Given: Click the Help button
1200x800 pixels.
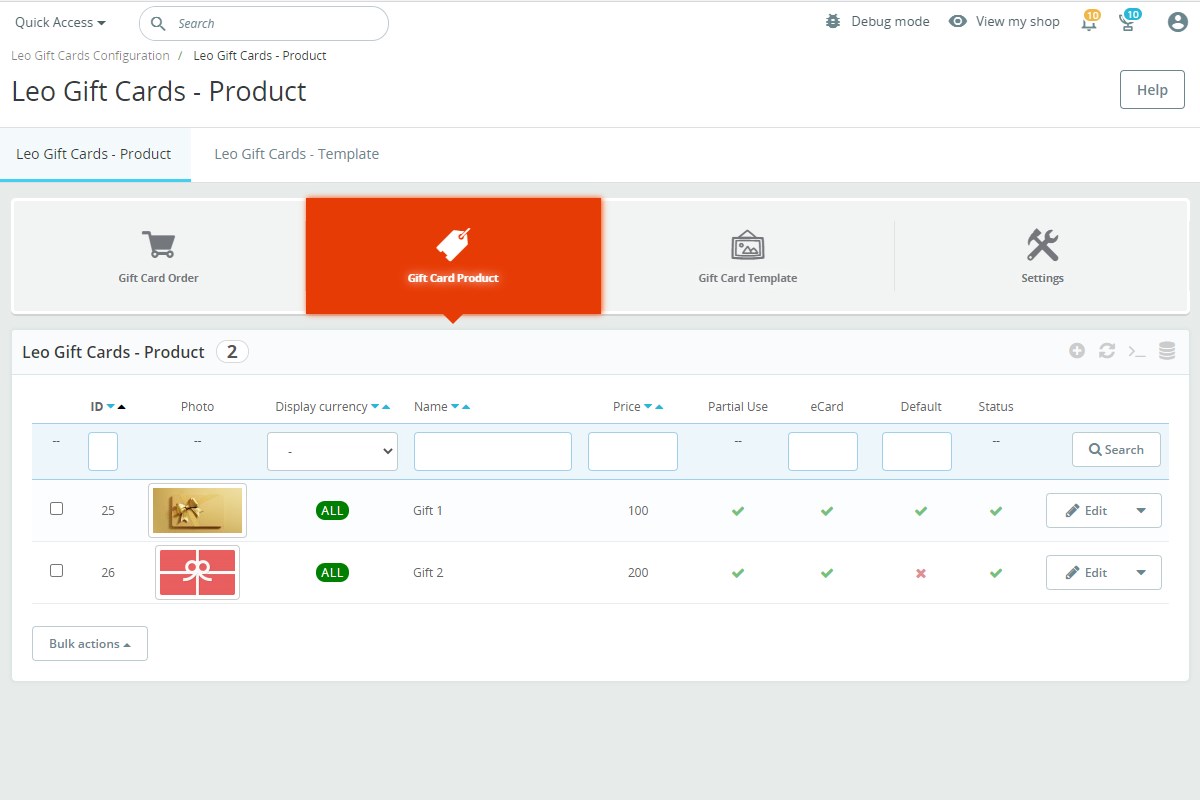Looking at the screenshot, I should (1152, 90).
